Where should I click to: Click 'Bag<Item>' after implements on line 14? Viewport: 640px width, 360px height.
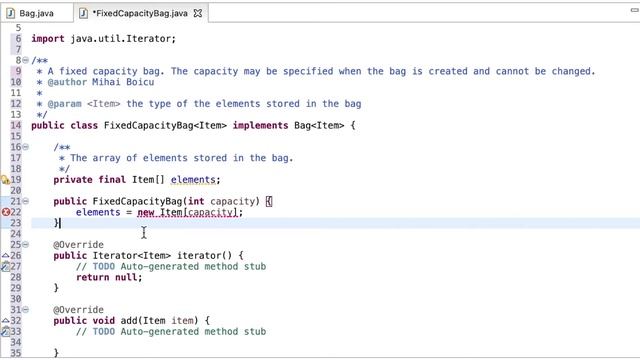[x=319, y=126]
